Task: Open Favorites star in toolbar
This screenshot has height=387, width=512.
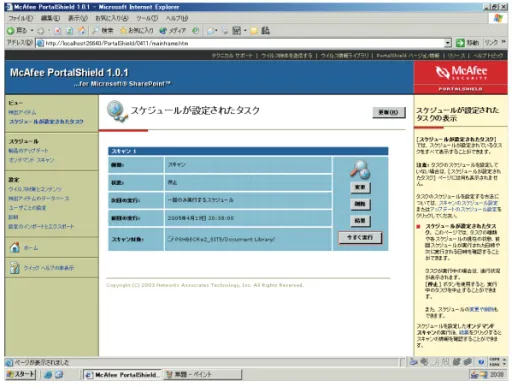Action: pos(123,31)
